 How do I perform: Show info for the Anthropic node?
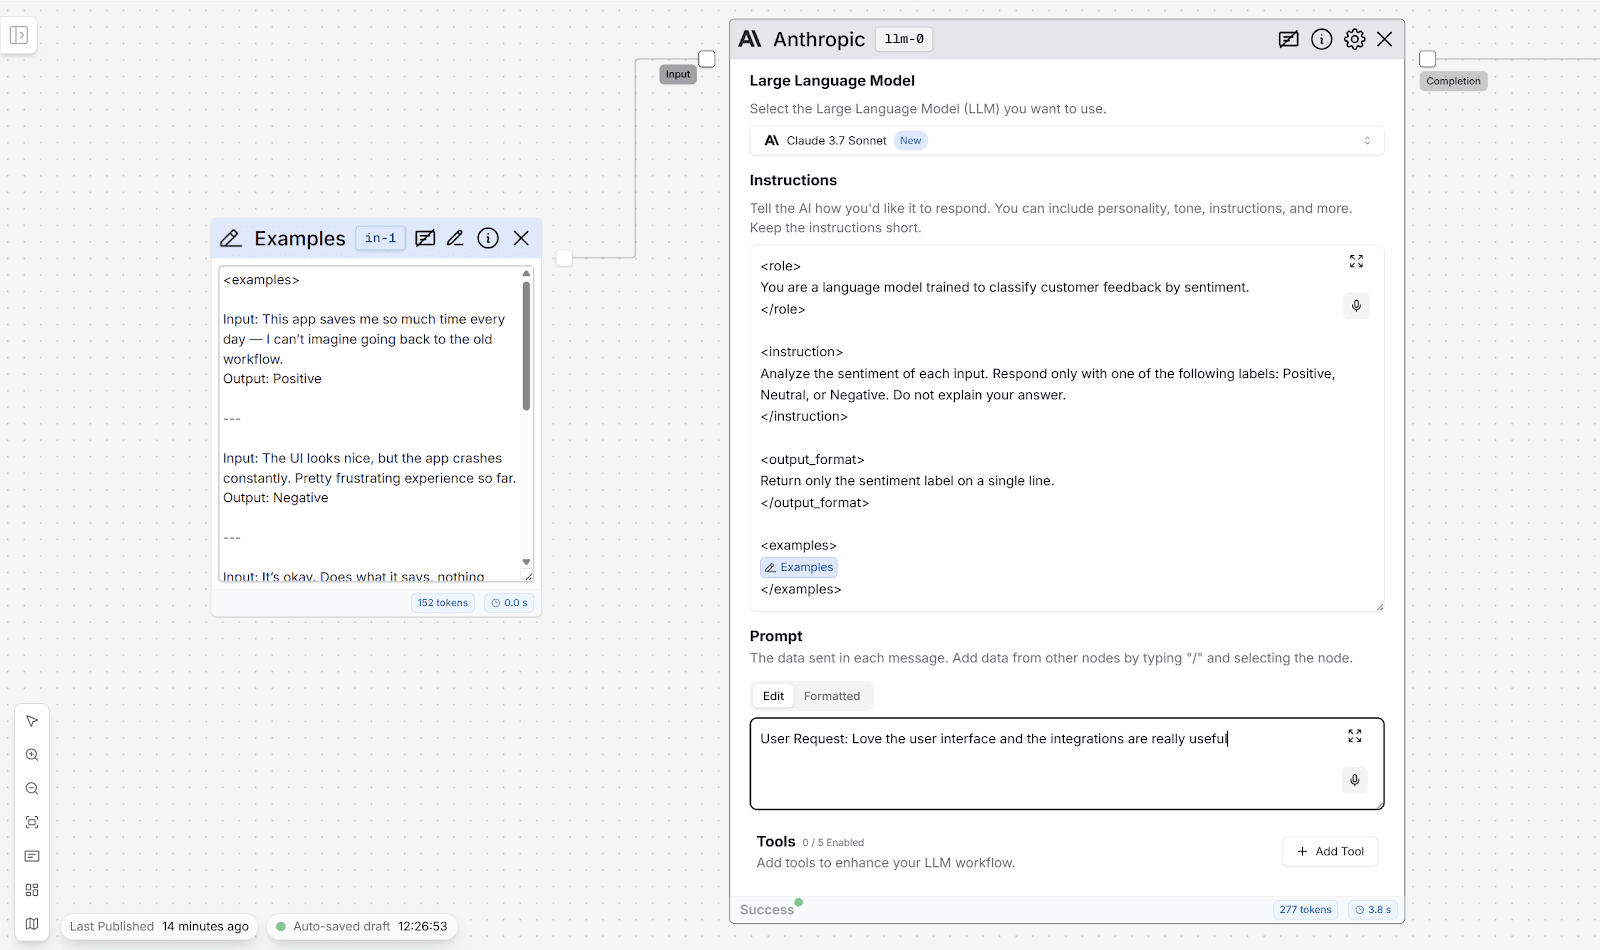(1322, 39)
